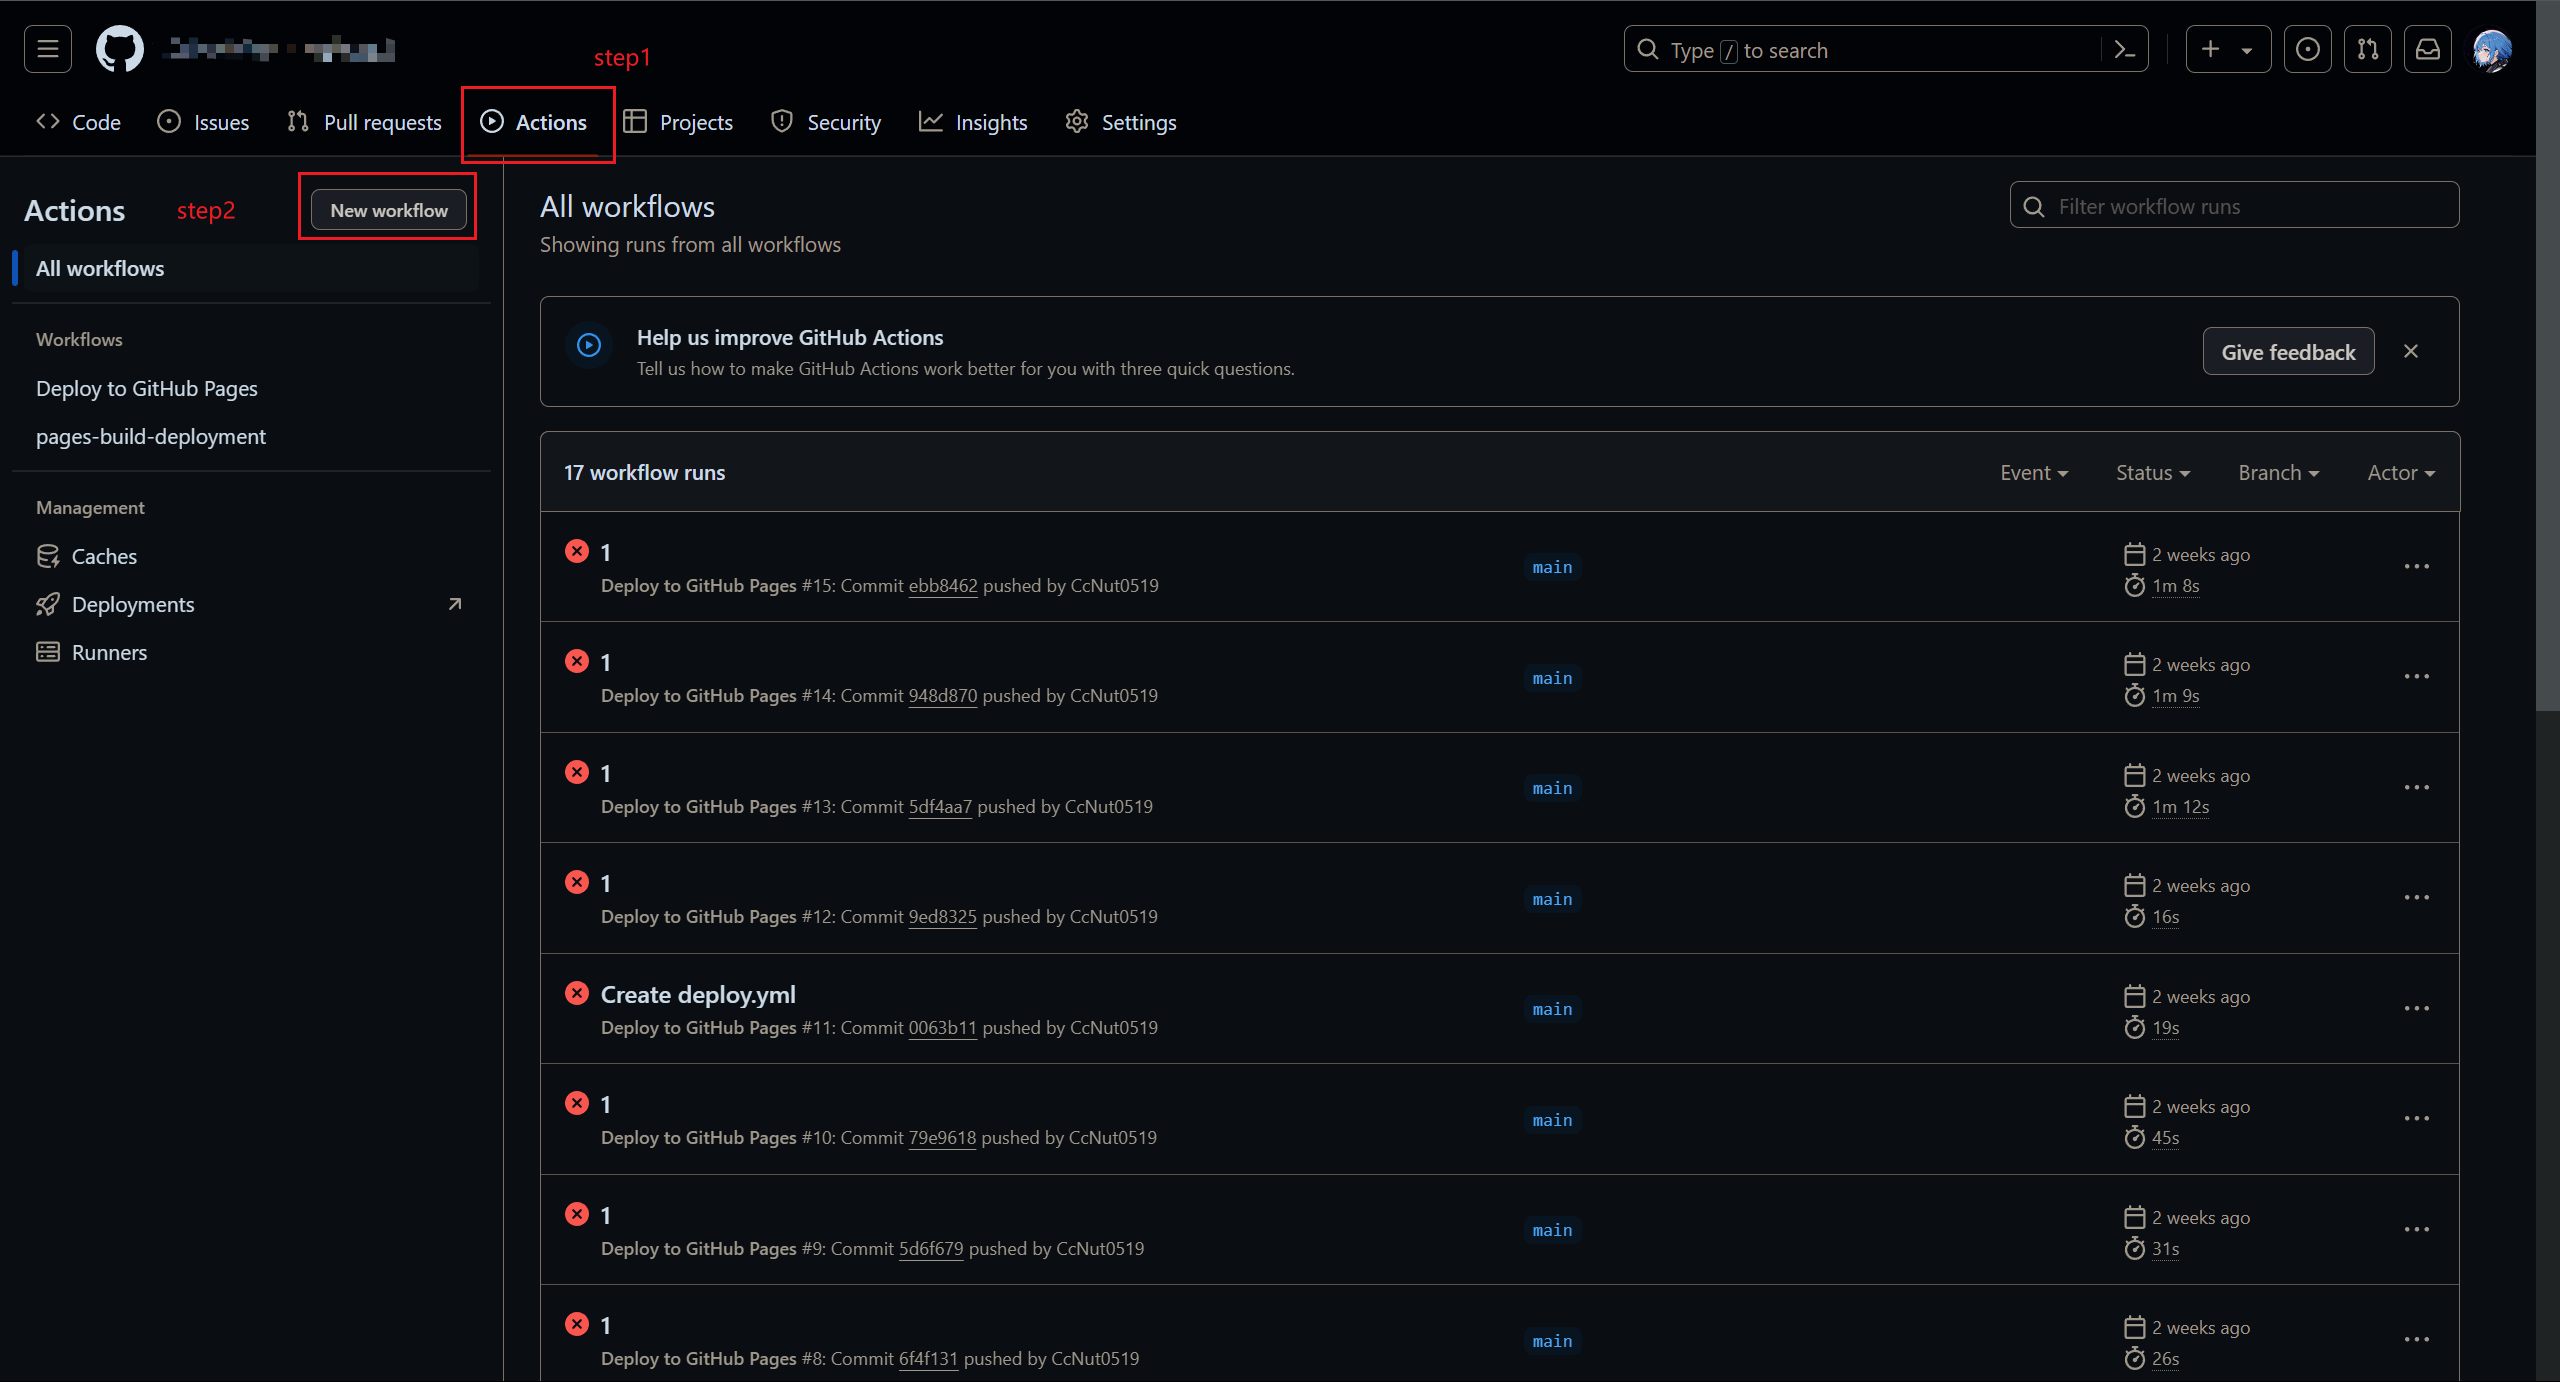The height and width of the screenshot is (1382, 2560).
Task: Click the New workflow button
Action: point(389,210)
